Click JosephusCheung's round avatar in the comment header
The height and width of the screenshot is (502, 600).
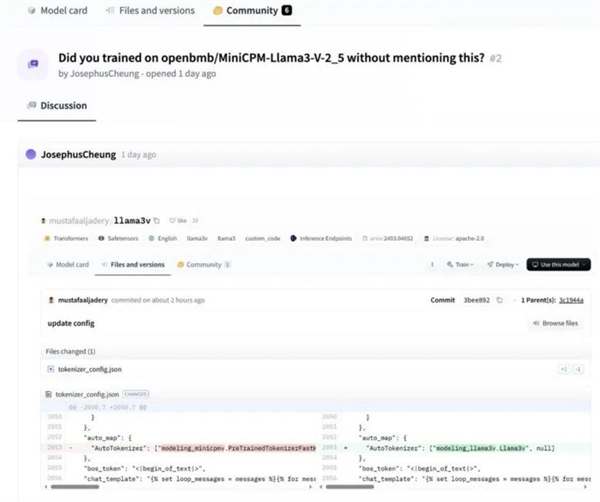(x=32, y=155)
